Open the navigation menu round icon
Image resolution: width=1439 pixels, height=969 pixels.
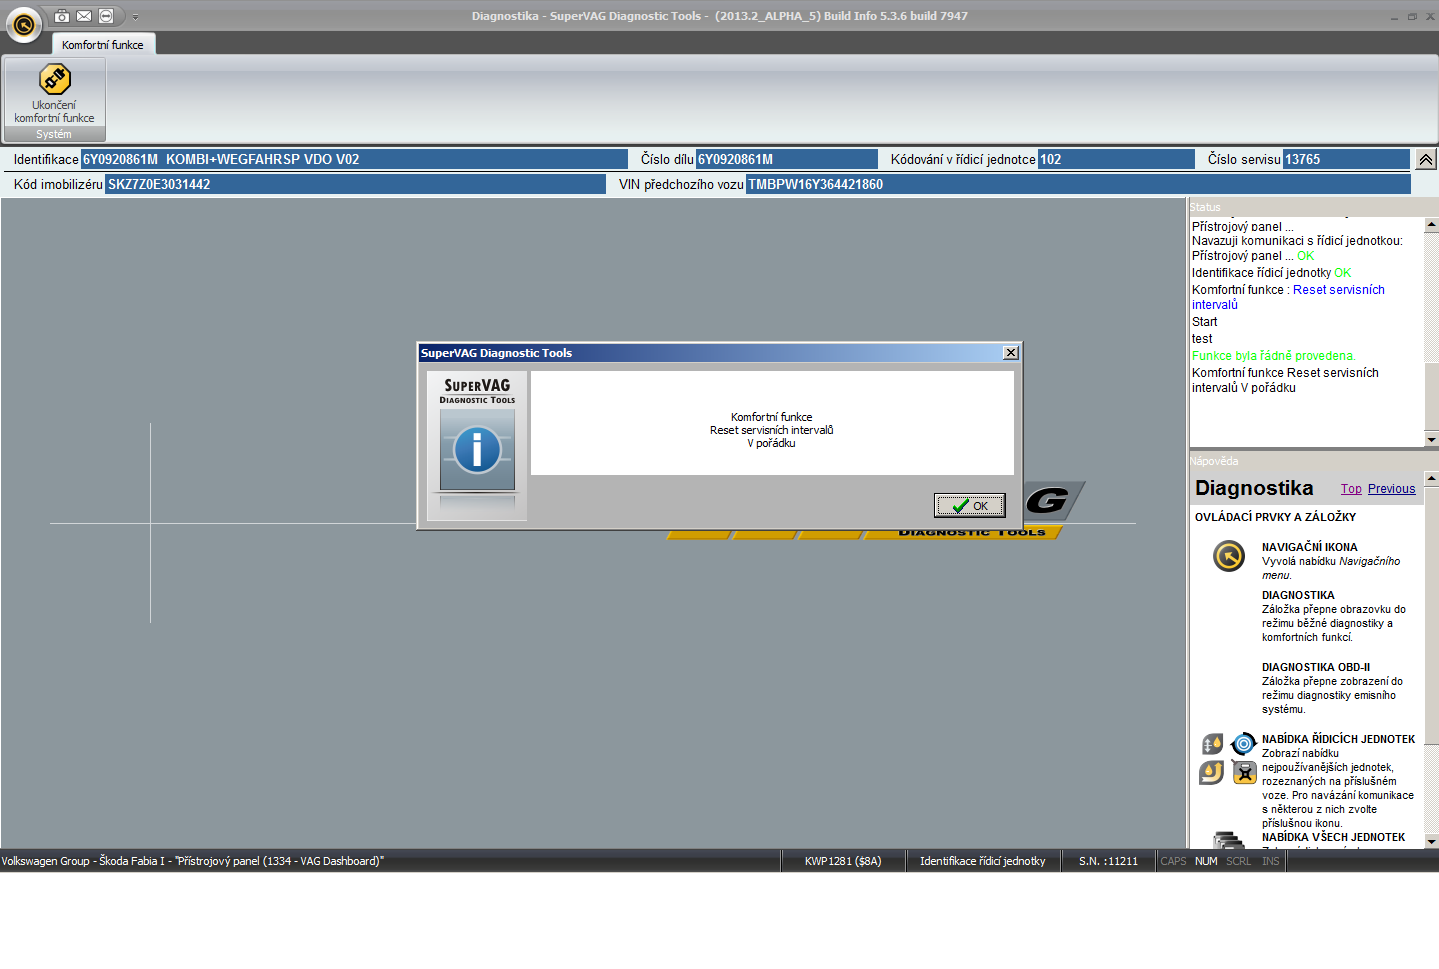pos(24,25)
